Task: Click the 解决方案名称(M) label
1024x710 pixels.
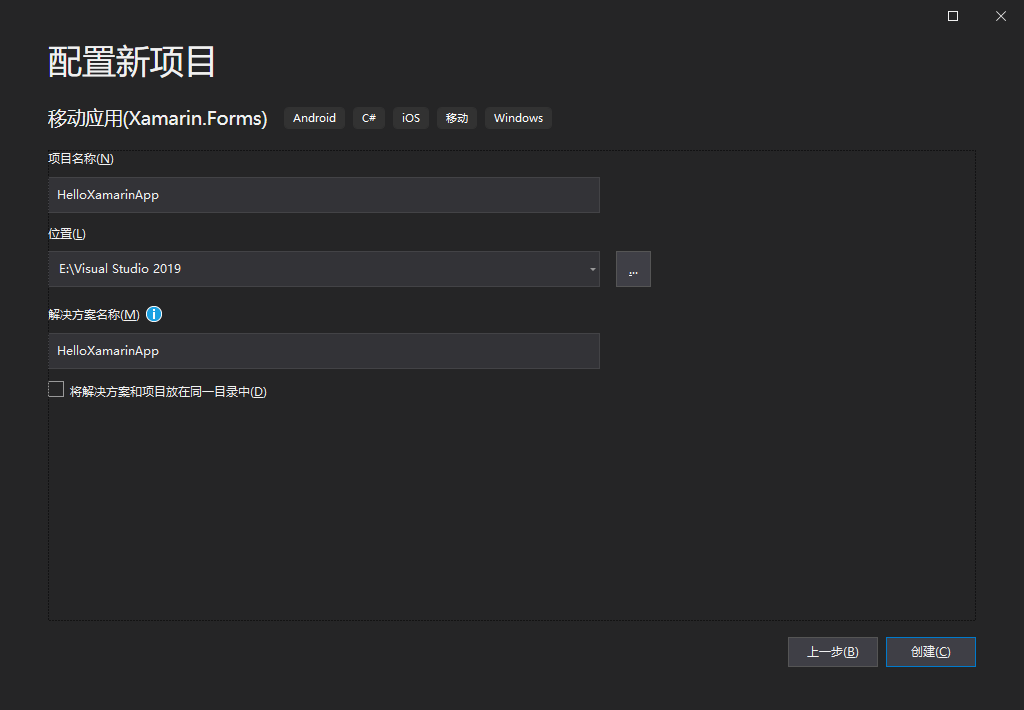Action: coord(94,315)
